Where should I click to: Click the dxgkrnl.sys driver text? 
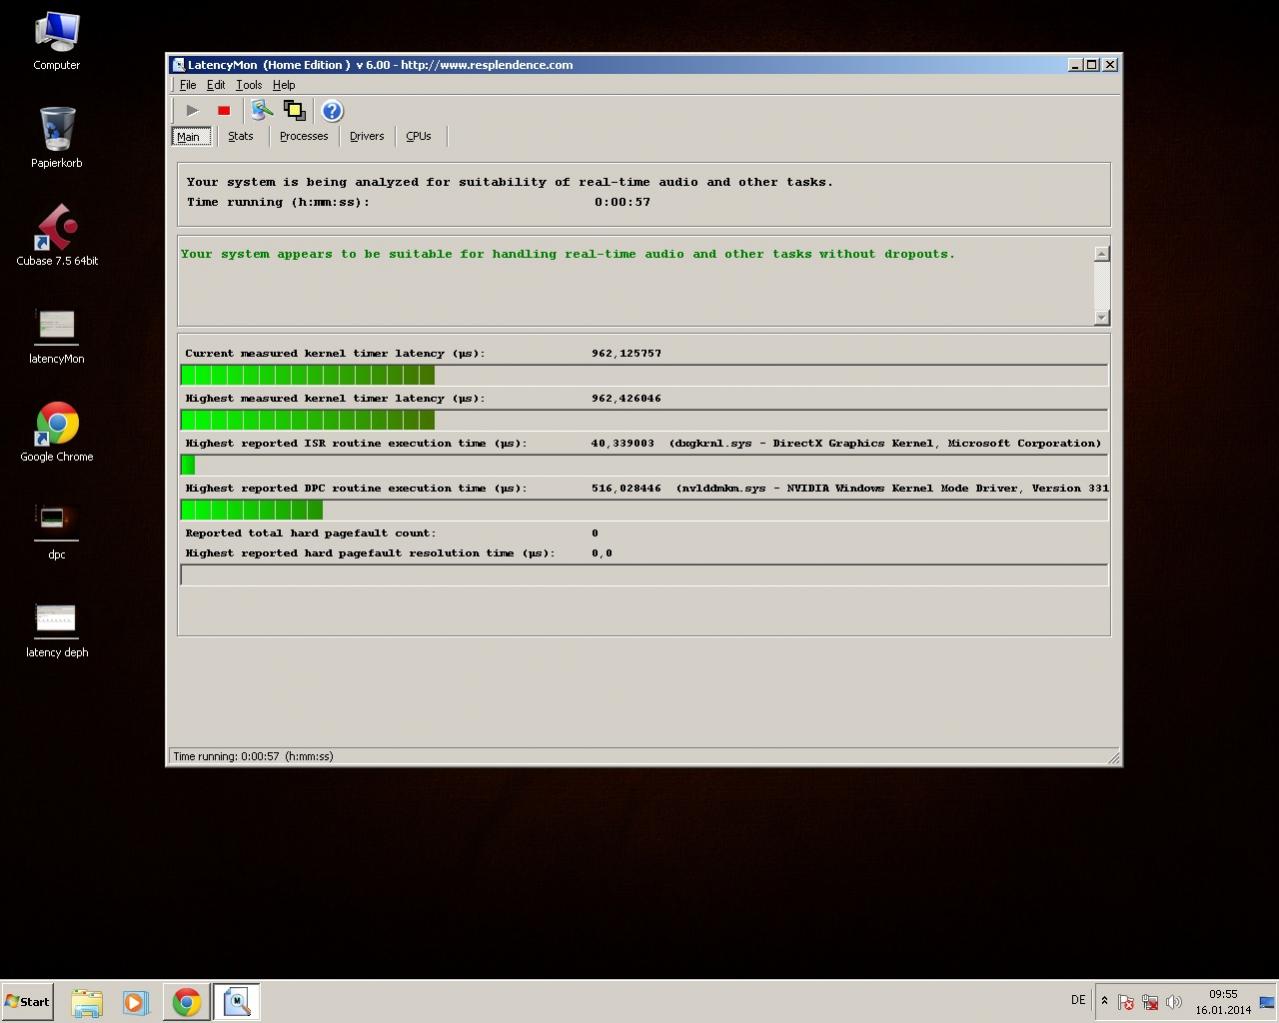tap(885, 443)
